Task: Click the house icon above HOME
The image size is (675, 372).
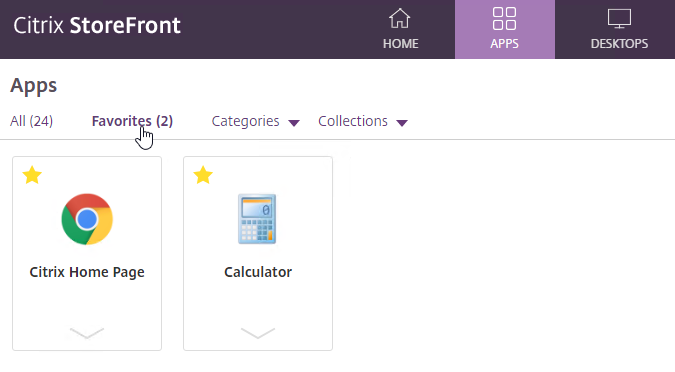Action: [x=399, y=19]
